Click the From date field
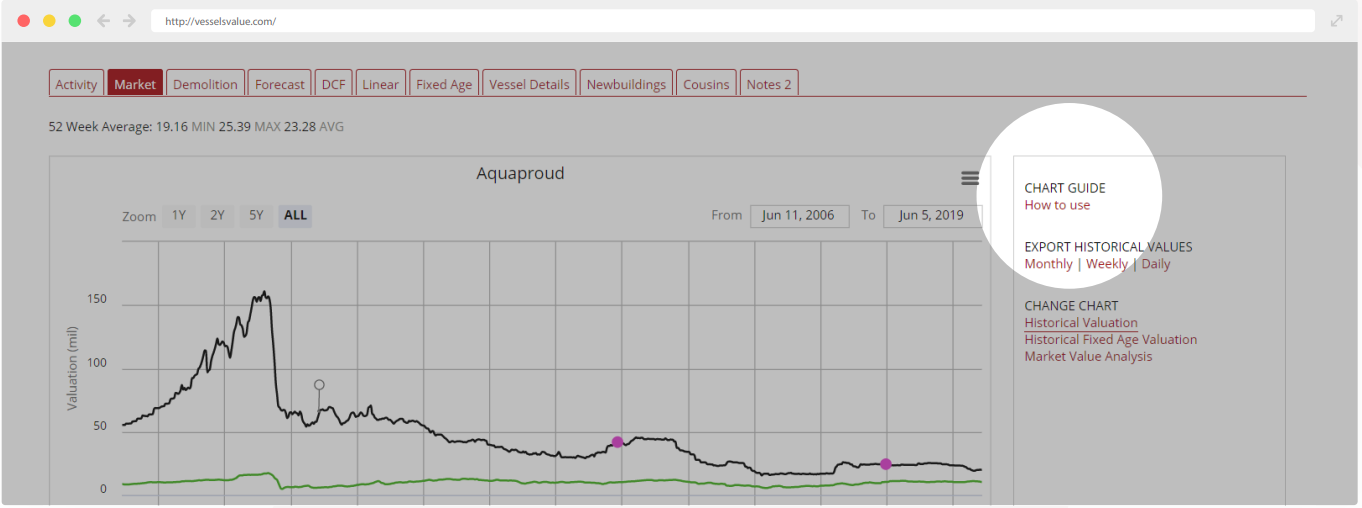 tap(799, 215)
